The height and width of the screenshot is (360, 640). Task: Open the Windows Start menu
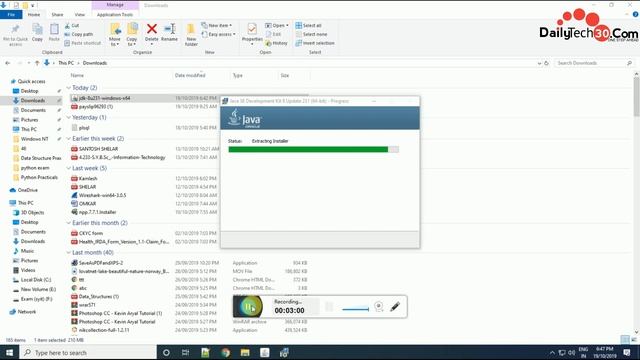9,352
